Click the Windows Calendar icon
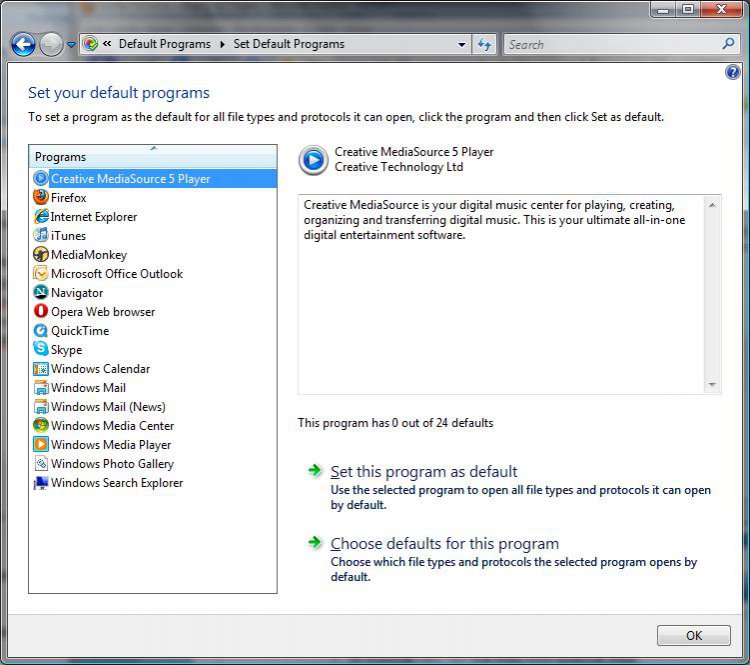Screen dimensions: 750x665 [x=41, y=368]
